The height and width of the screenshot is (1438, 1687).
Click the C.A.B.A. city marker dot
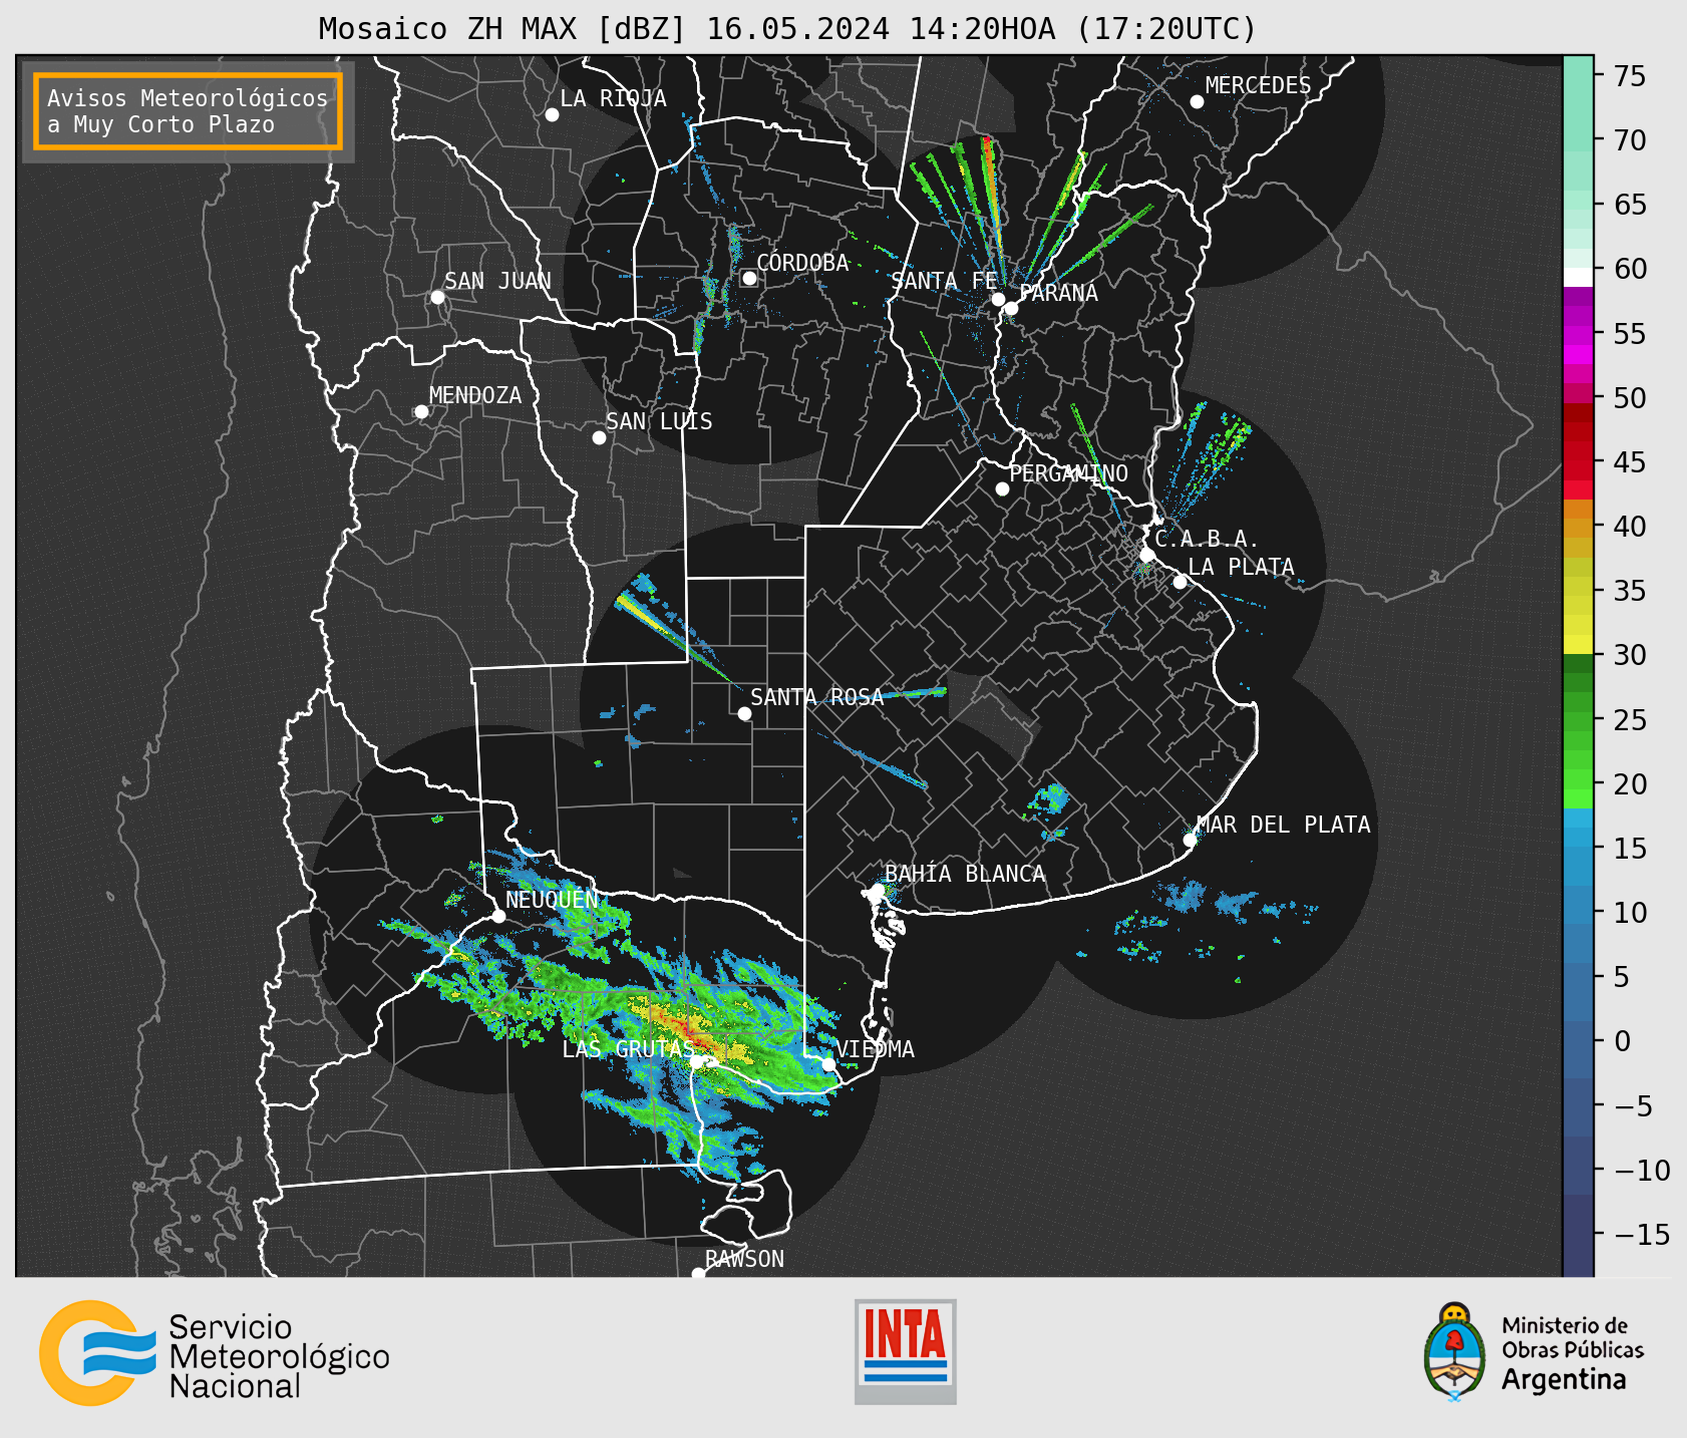1147,555
